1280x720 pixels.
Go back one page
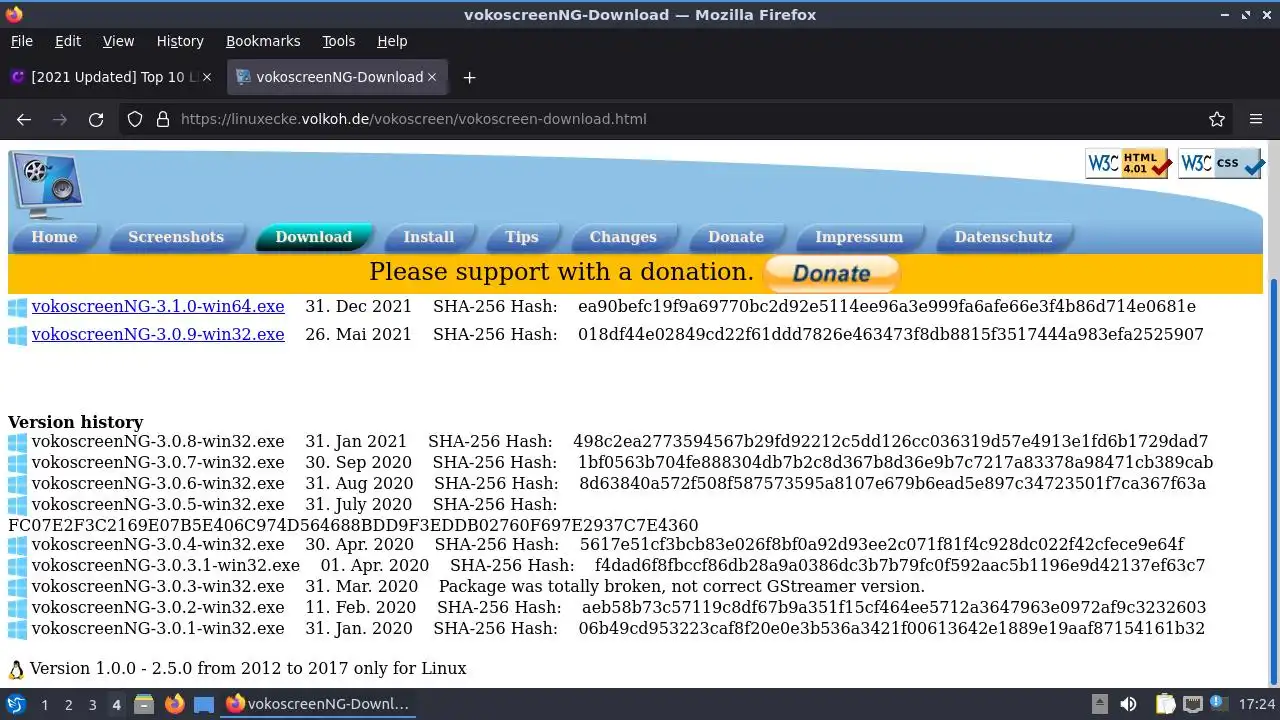pos(24,119)
